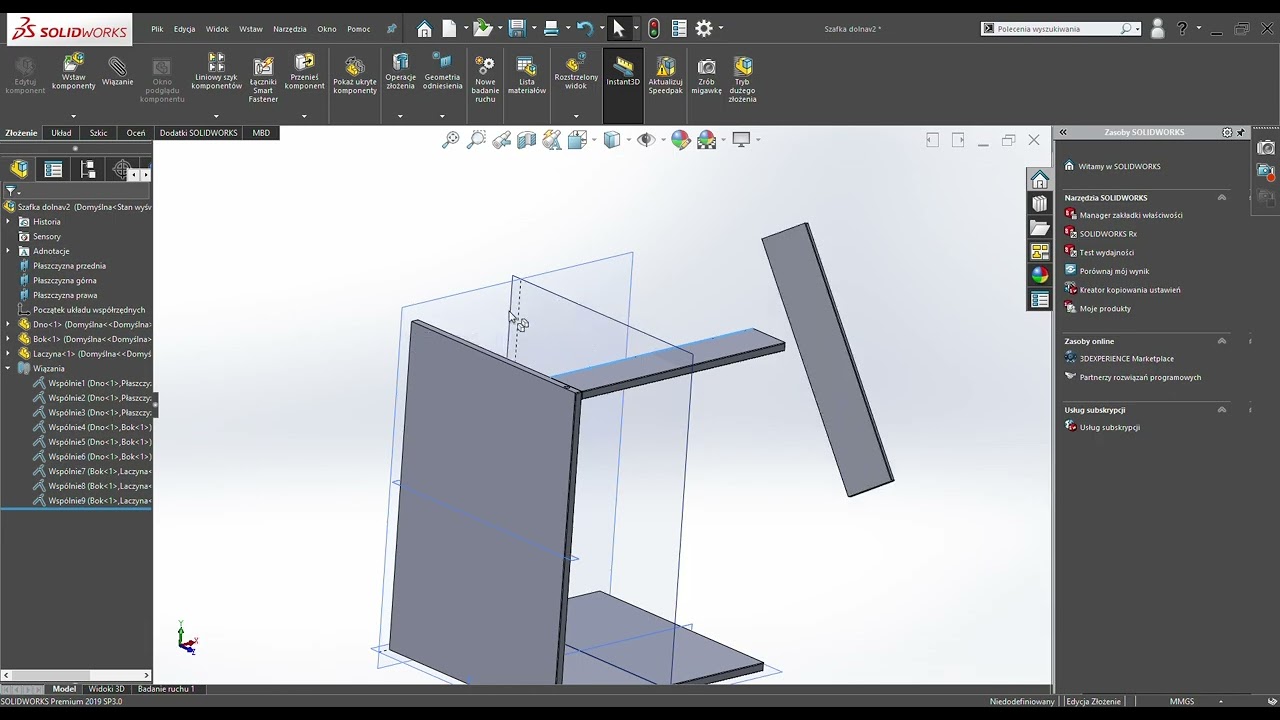This screenshot has width=1280, height=720.
Task: Expand the Adnotacje tree node
Action: 8,251
